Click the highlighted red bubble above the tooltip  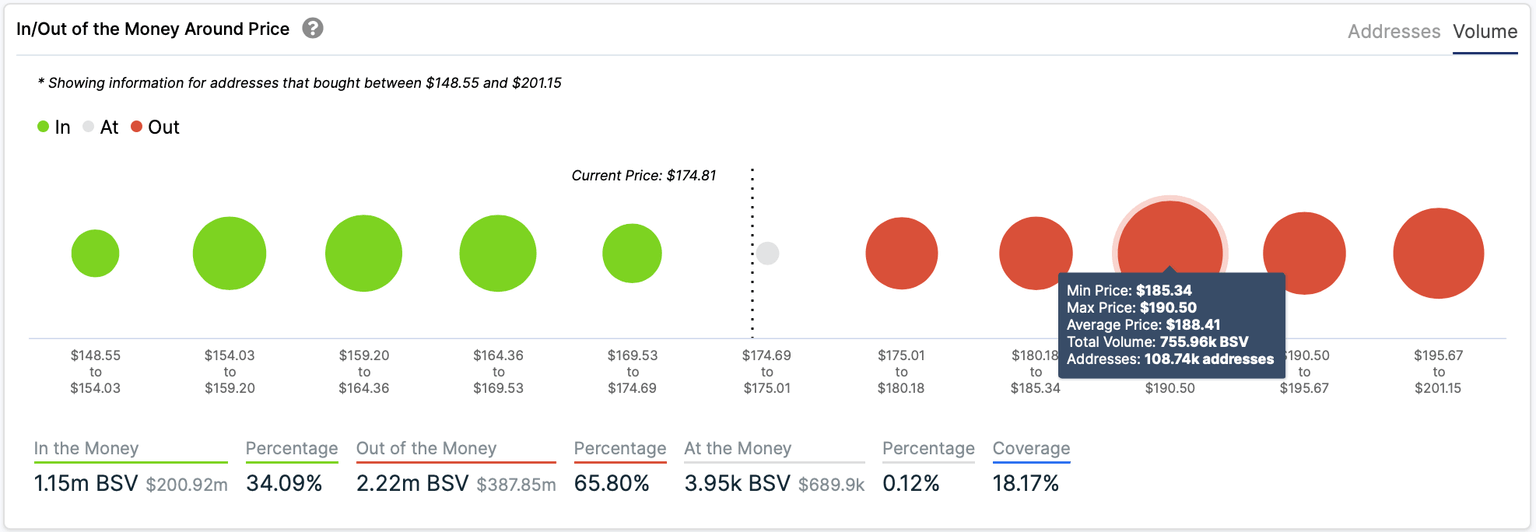1170,235
